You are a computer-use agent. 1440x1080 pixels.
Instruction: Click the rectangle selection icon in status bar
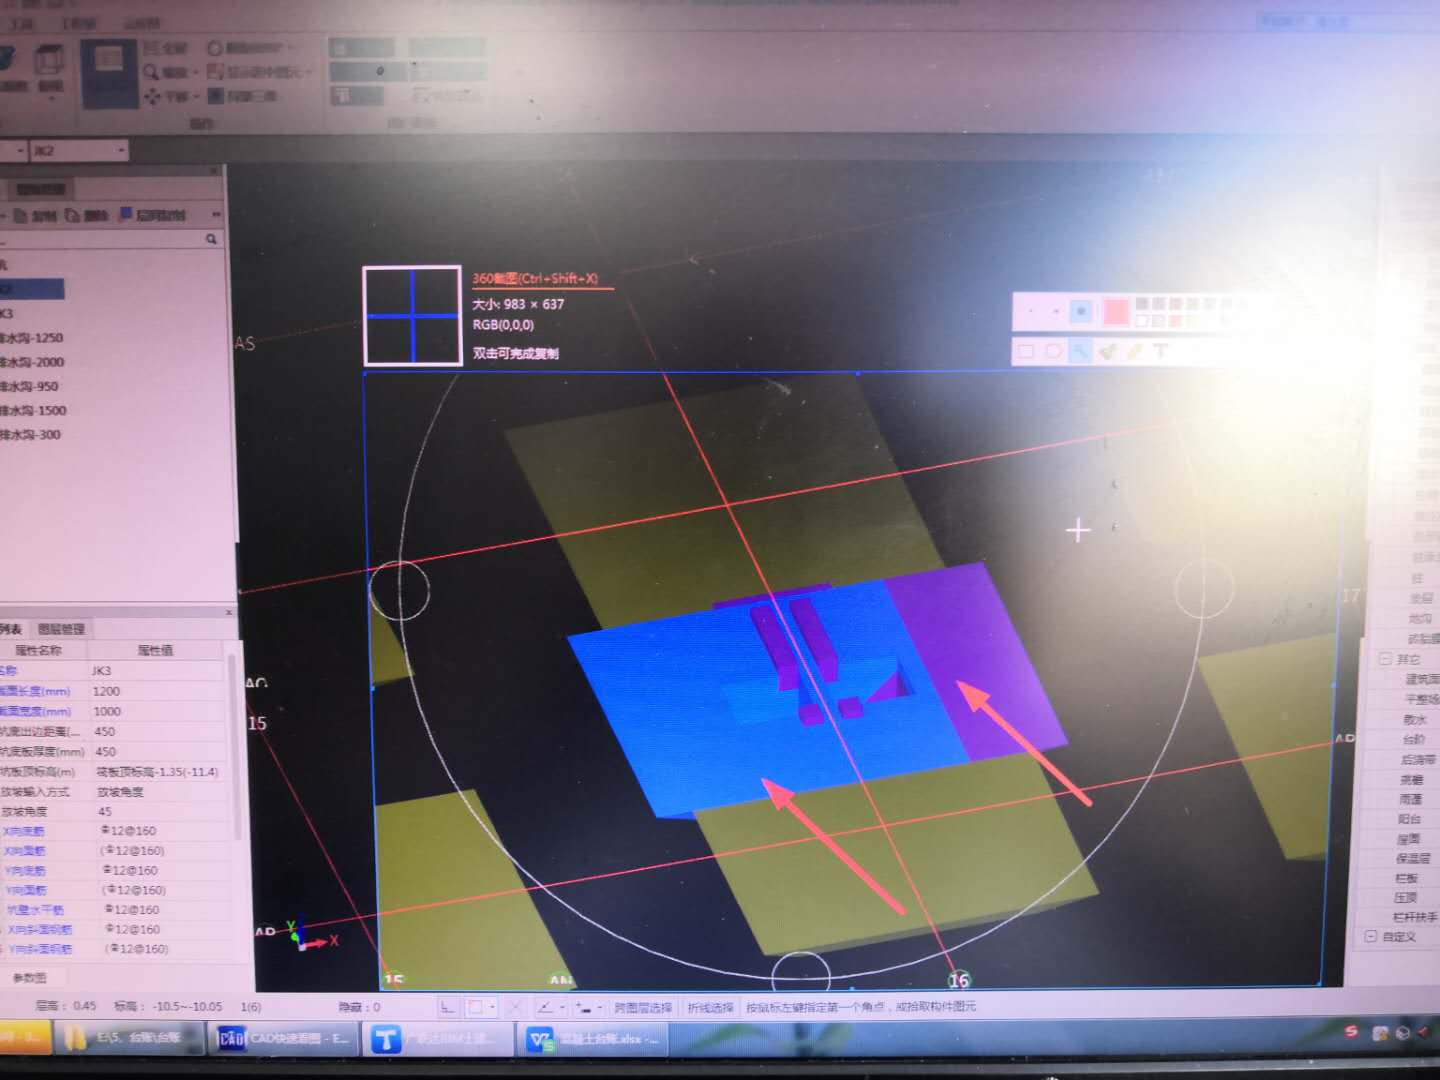click(x=476, y=1007)
